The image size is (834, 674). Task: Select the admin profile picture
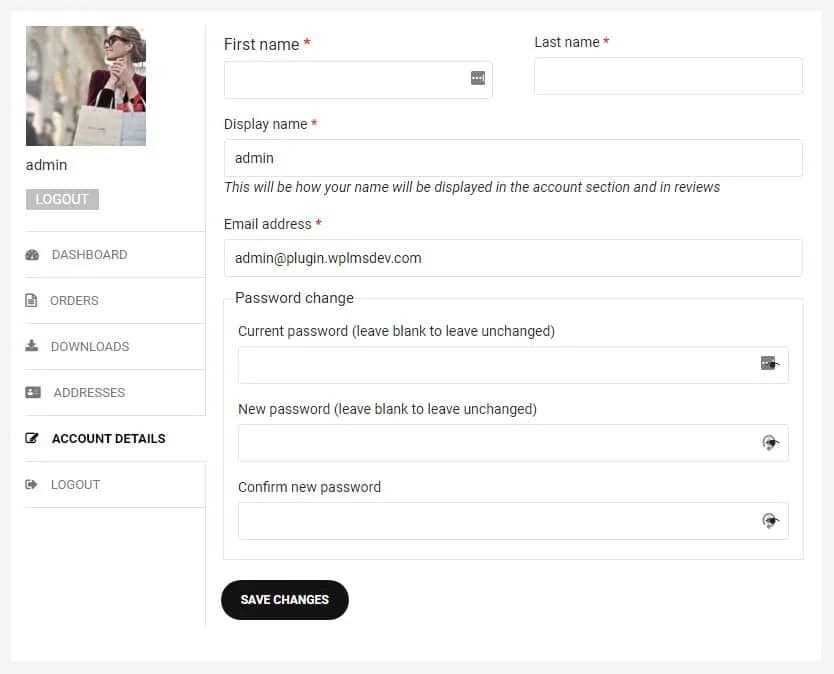(x=86, y=86)
